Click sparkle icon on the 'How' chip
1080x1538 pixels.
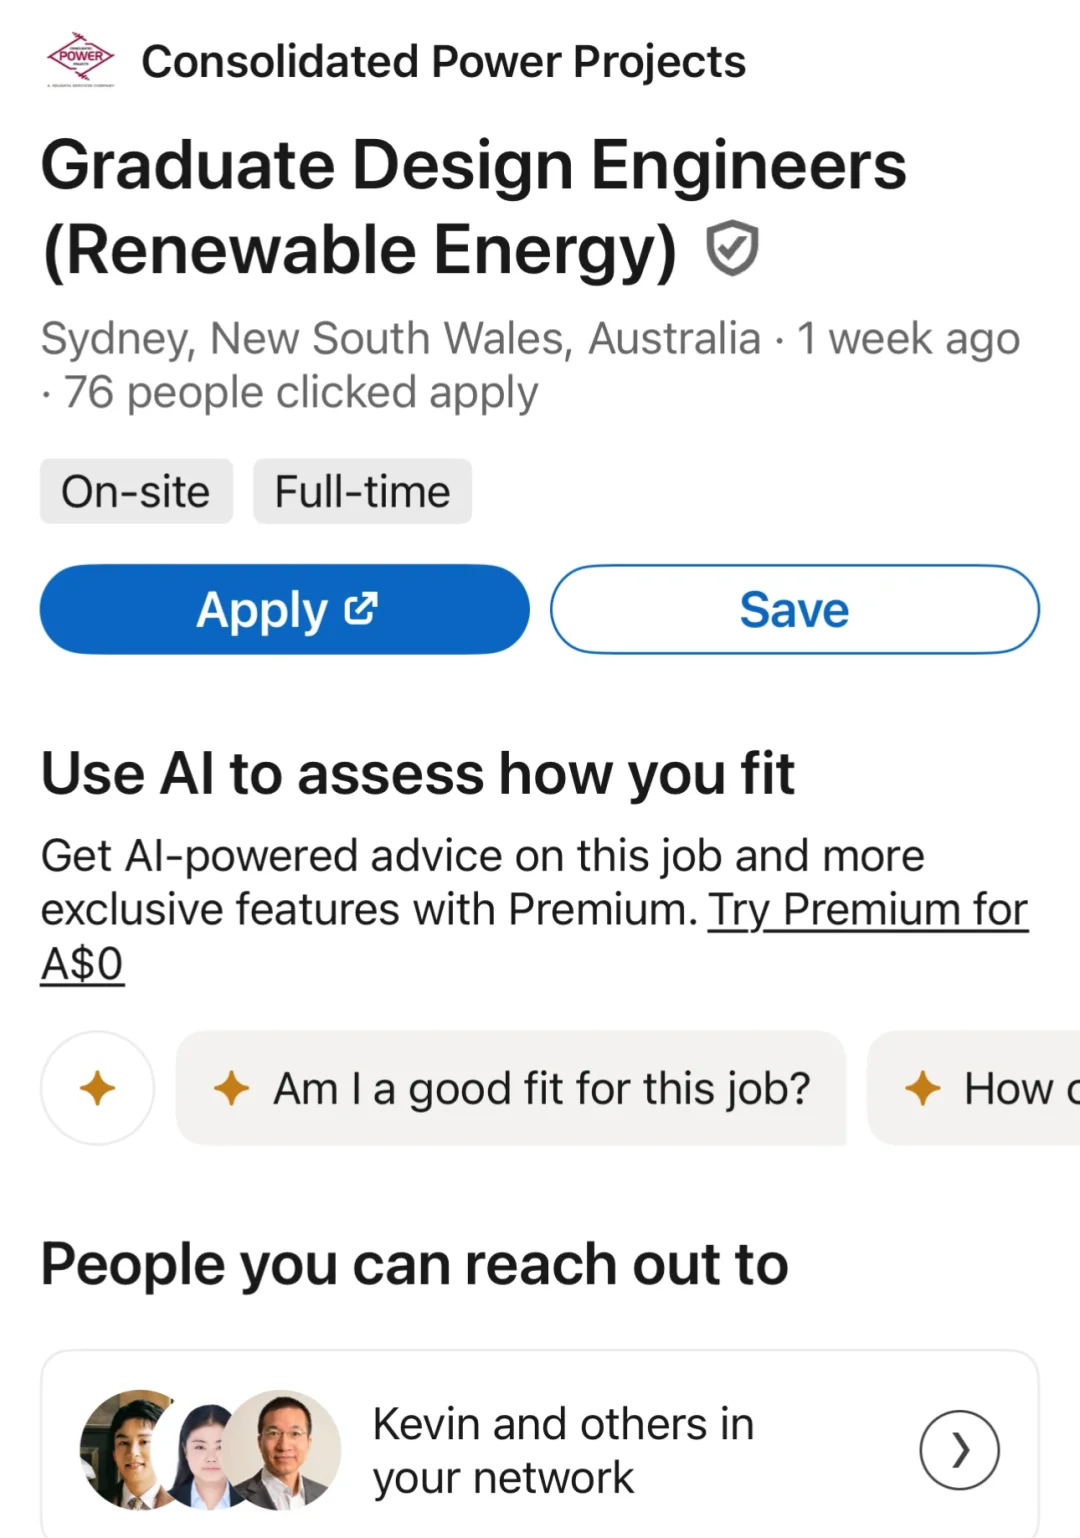922,1088
